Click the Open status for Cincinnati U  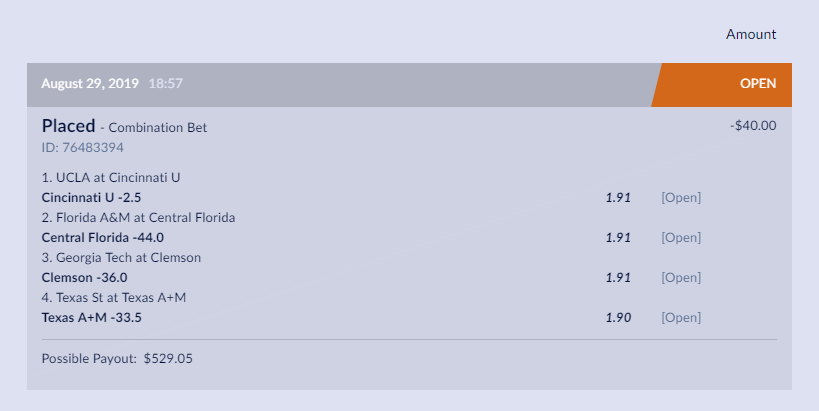(x=681, y=197)
